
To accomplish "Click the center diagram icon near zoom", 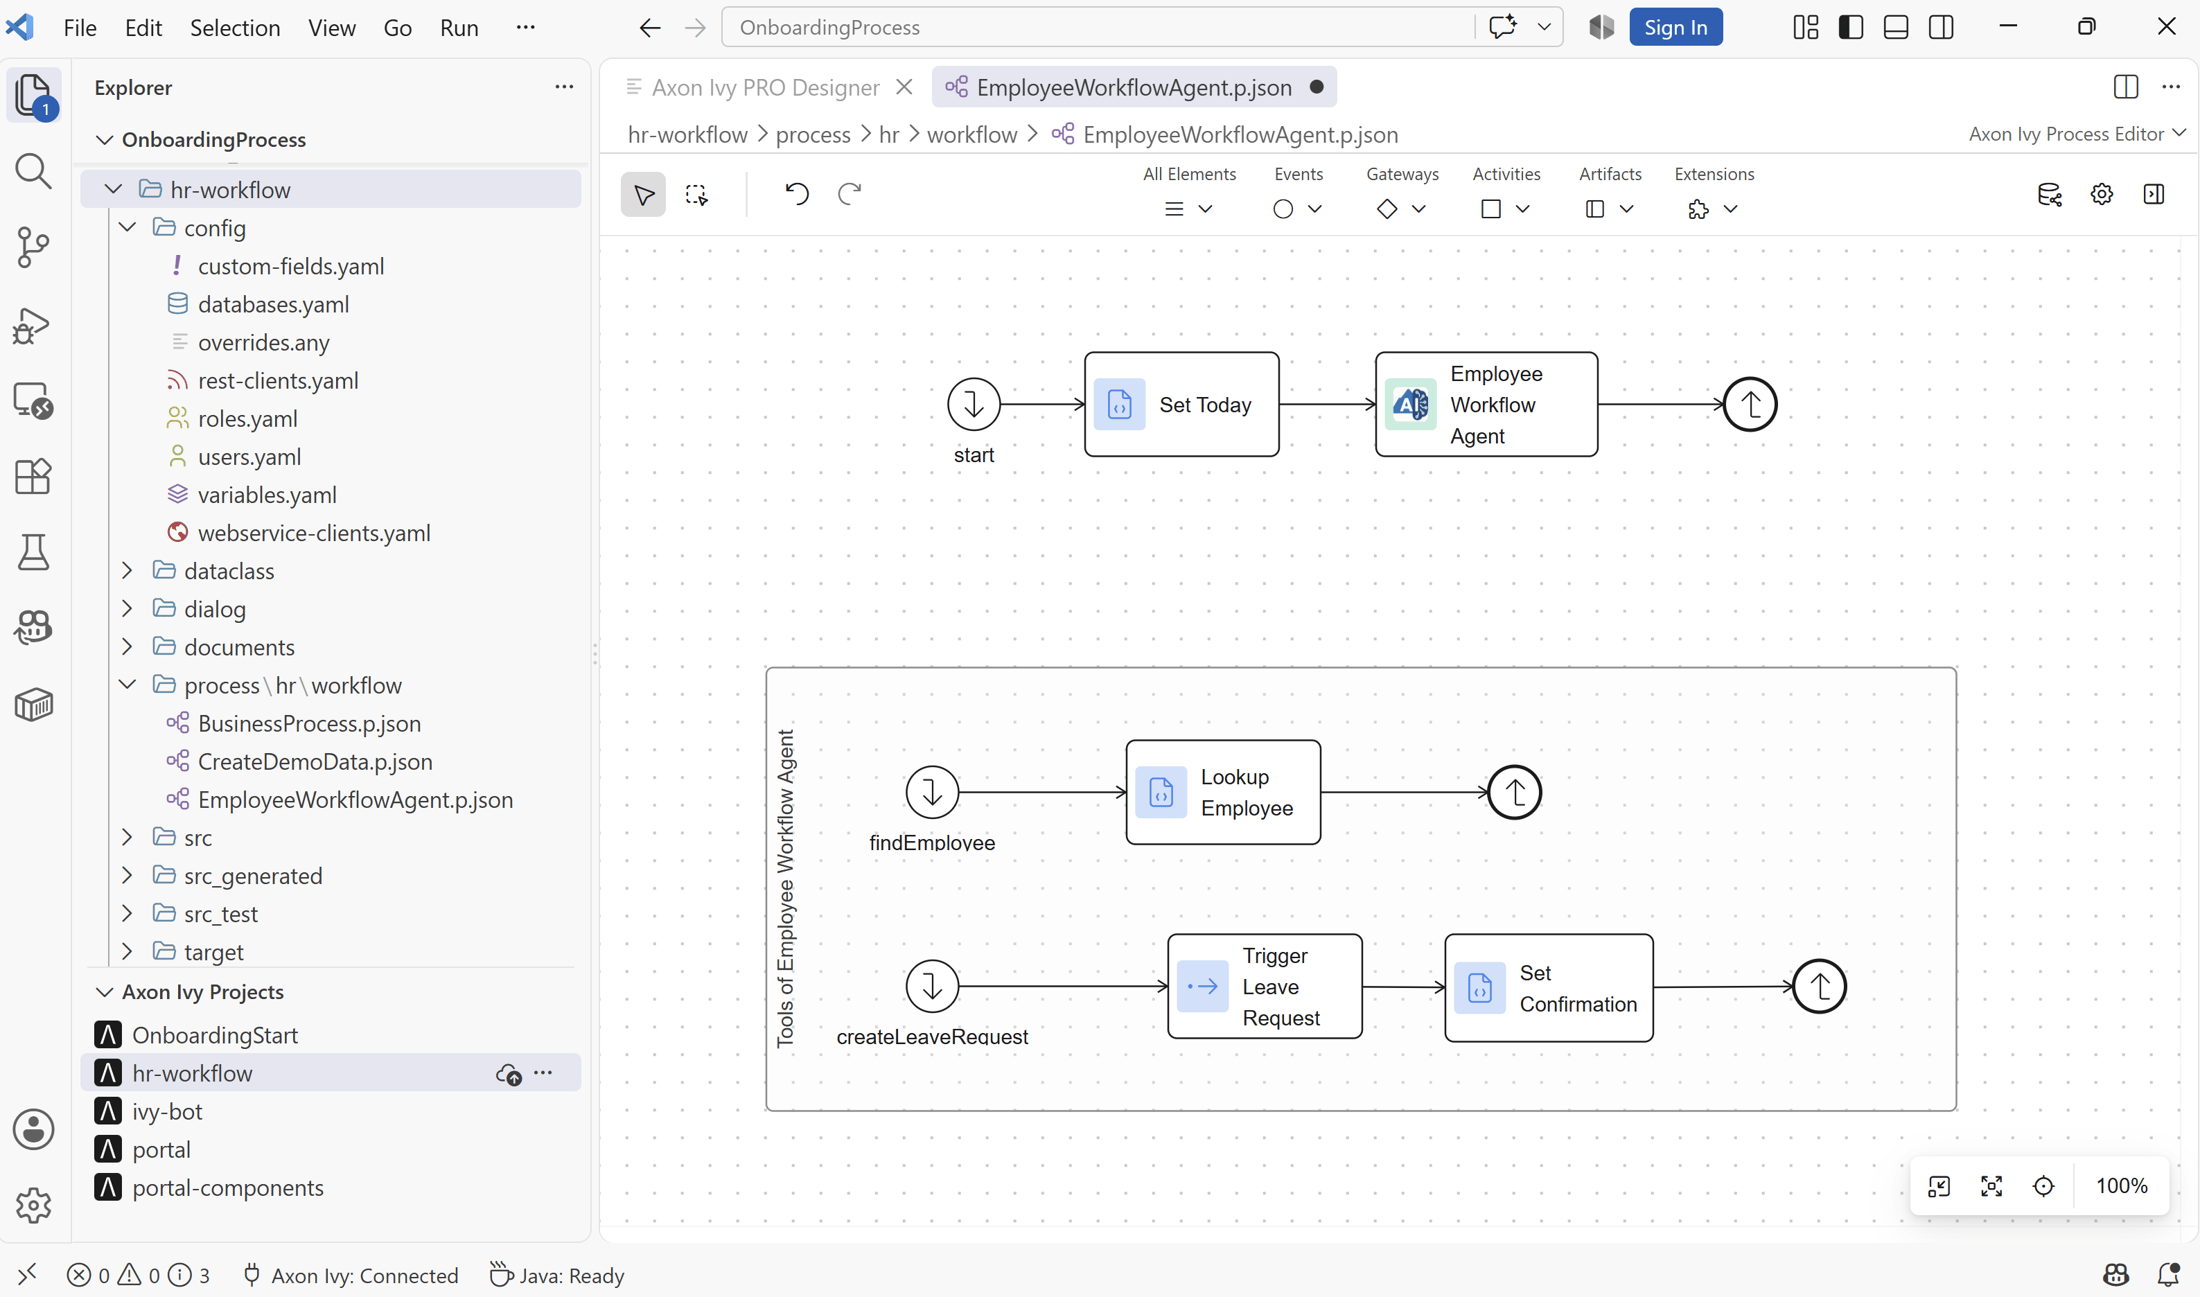I will tap(2043, 1186).
